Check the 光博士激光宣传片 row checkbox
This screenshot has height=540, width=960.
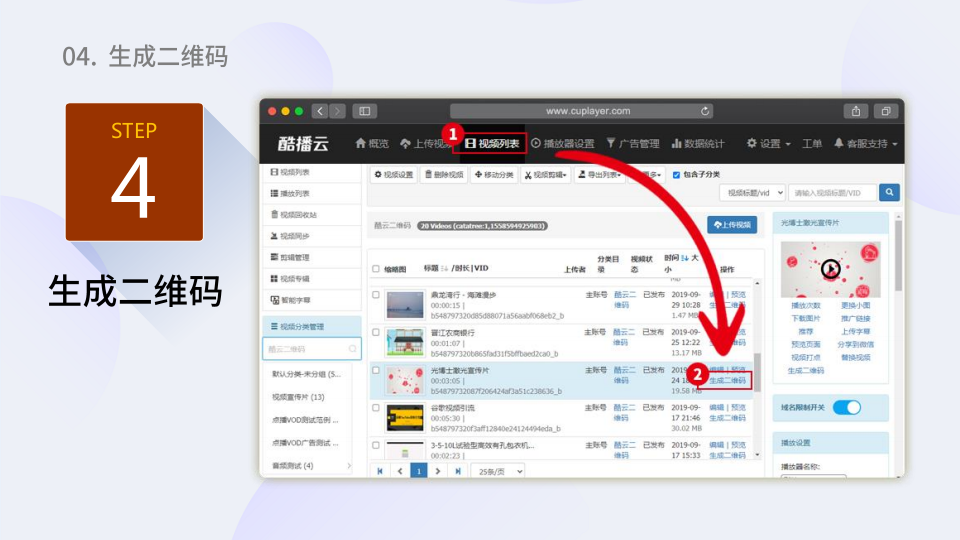376,370
